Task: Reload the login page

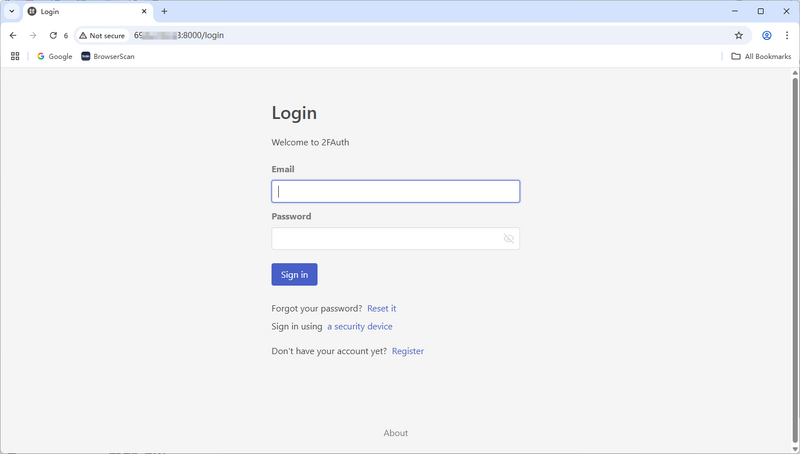Action: (53, 35)
